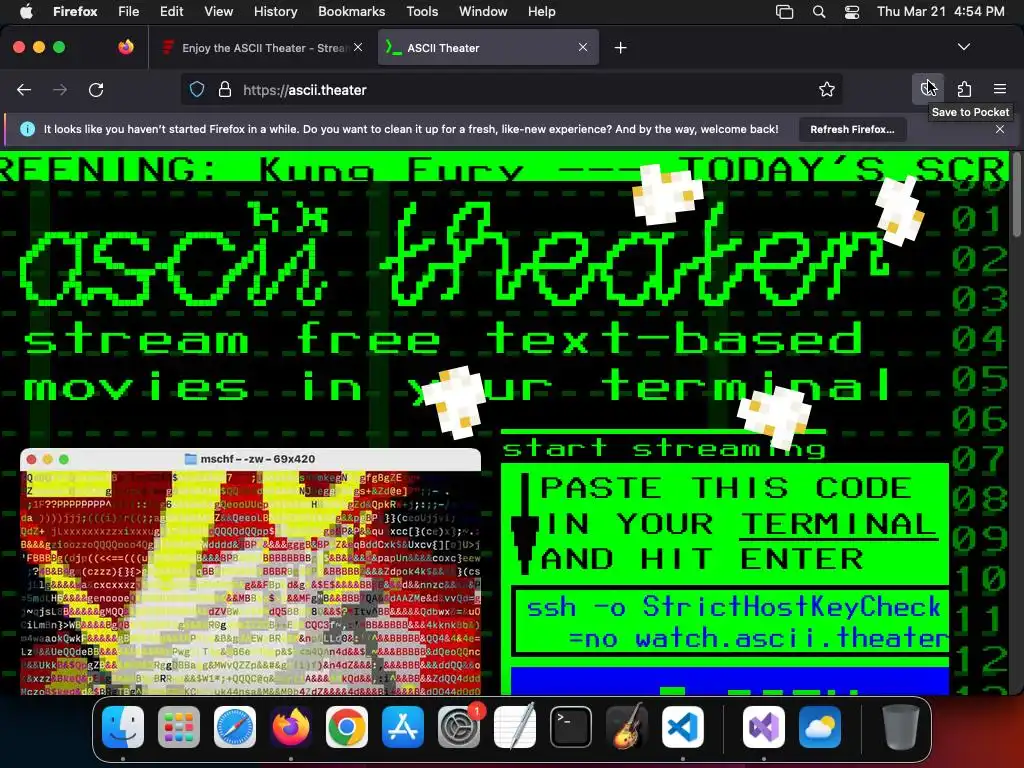Open the View menu
Viewport: 1024px width, 768px height.
[218, 11]
